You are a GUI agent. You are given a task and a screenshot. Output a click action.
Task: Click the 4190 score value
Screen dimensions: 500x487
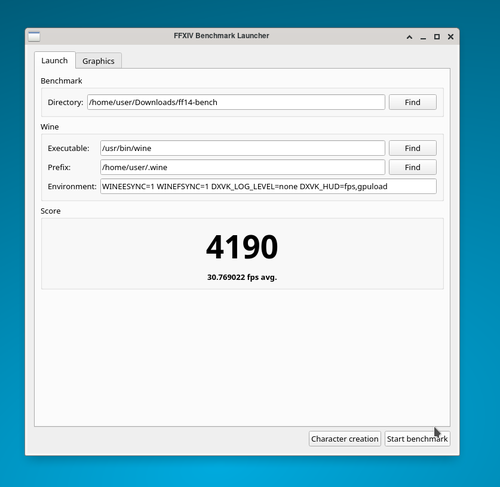click(242, 247)
